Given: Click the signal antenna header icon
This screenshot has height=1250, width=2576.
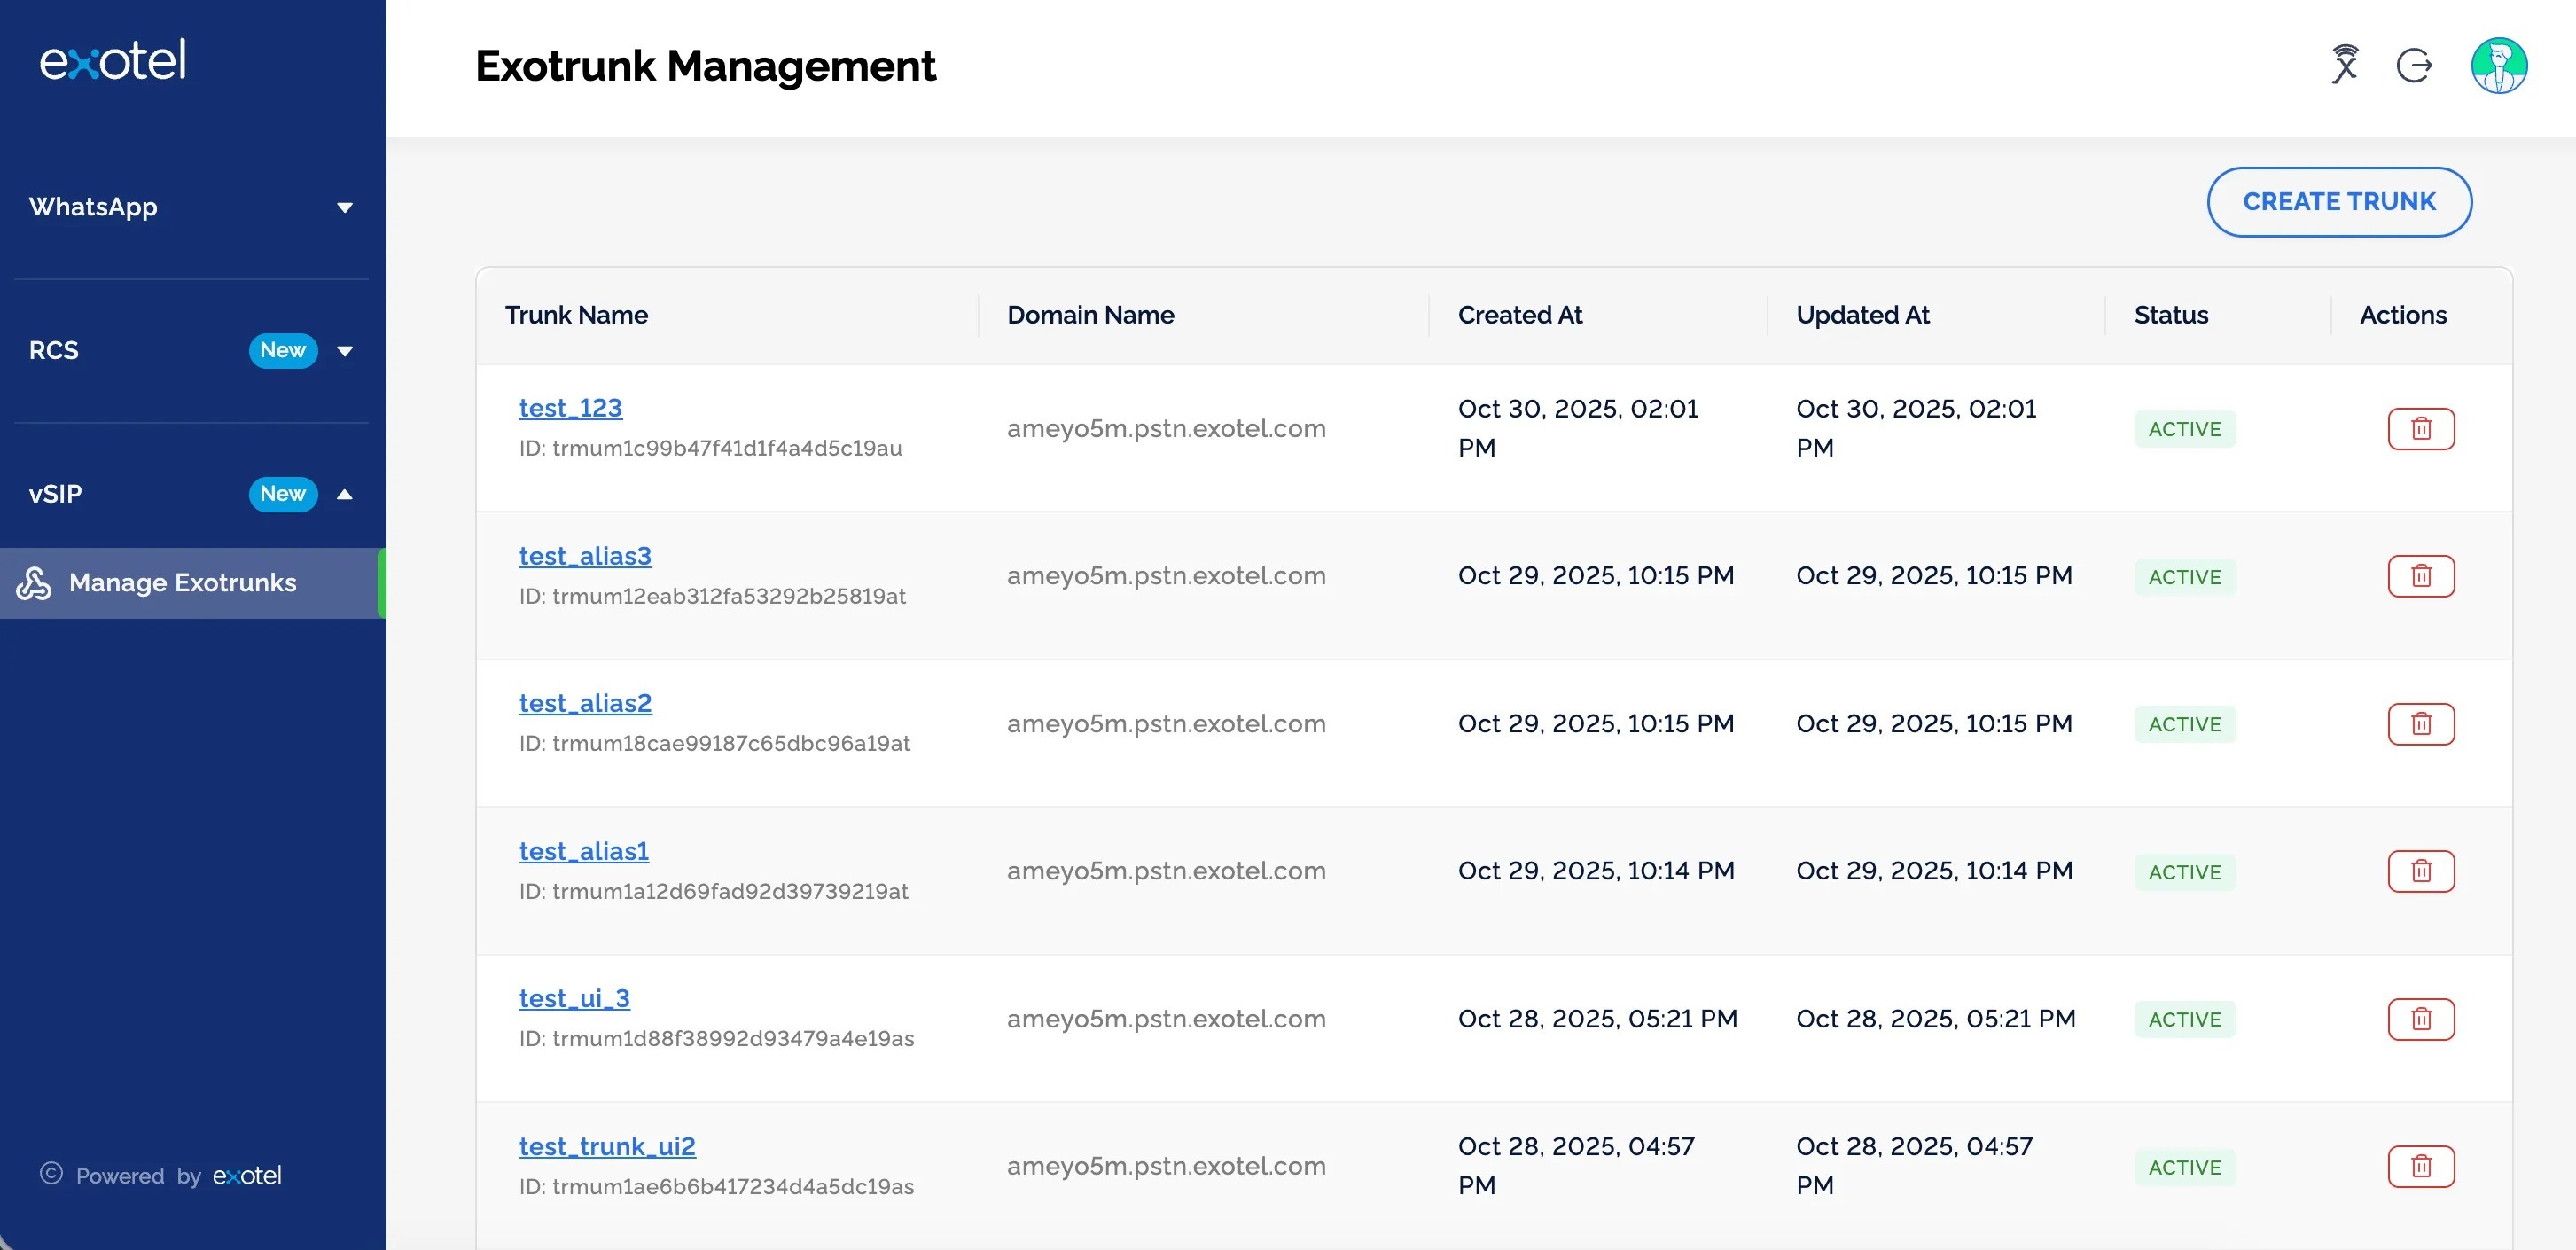Looking at the screenshot, I should (2345, 65).
